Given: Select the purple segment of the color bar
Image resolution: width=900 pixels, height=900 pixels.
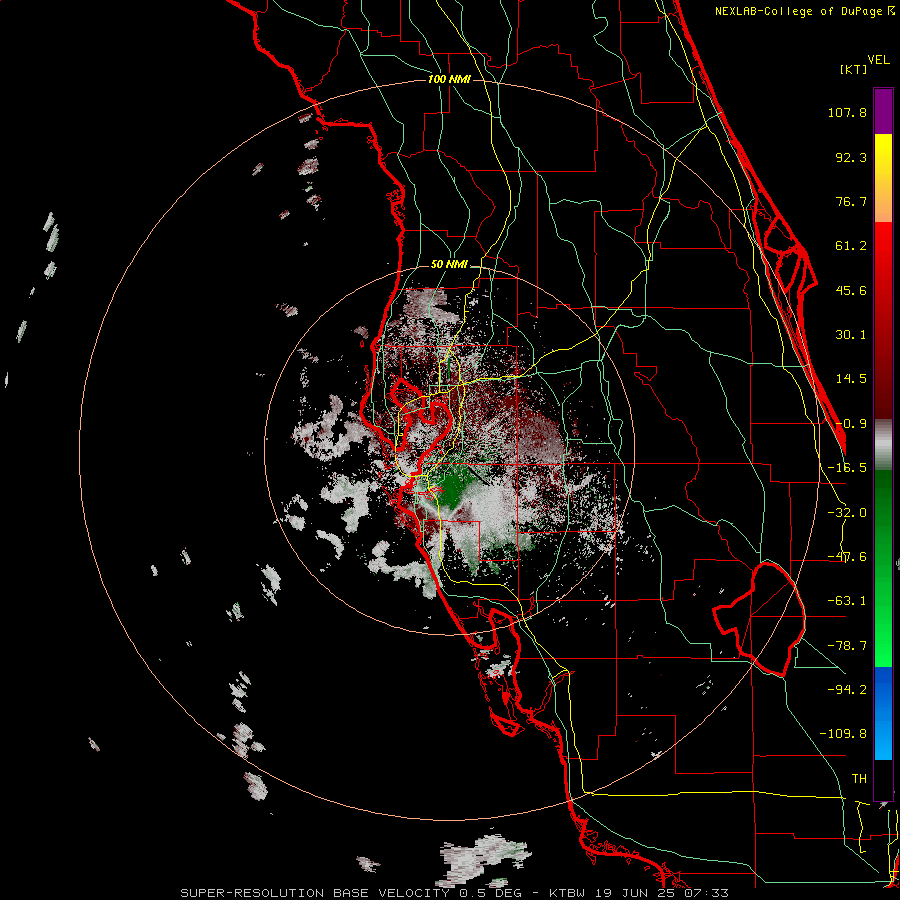Looking at the screenshot, I should 883,111.
